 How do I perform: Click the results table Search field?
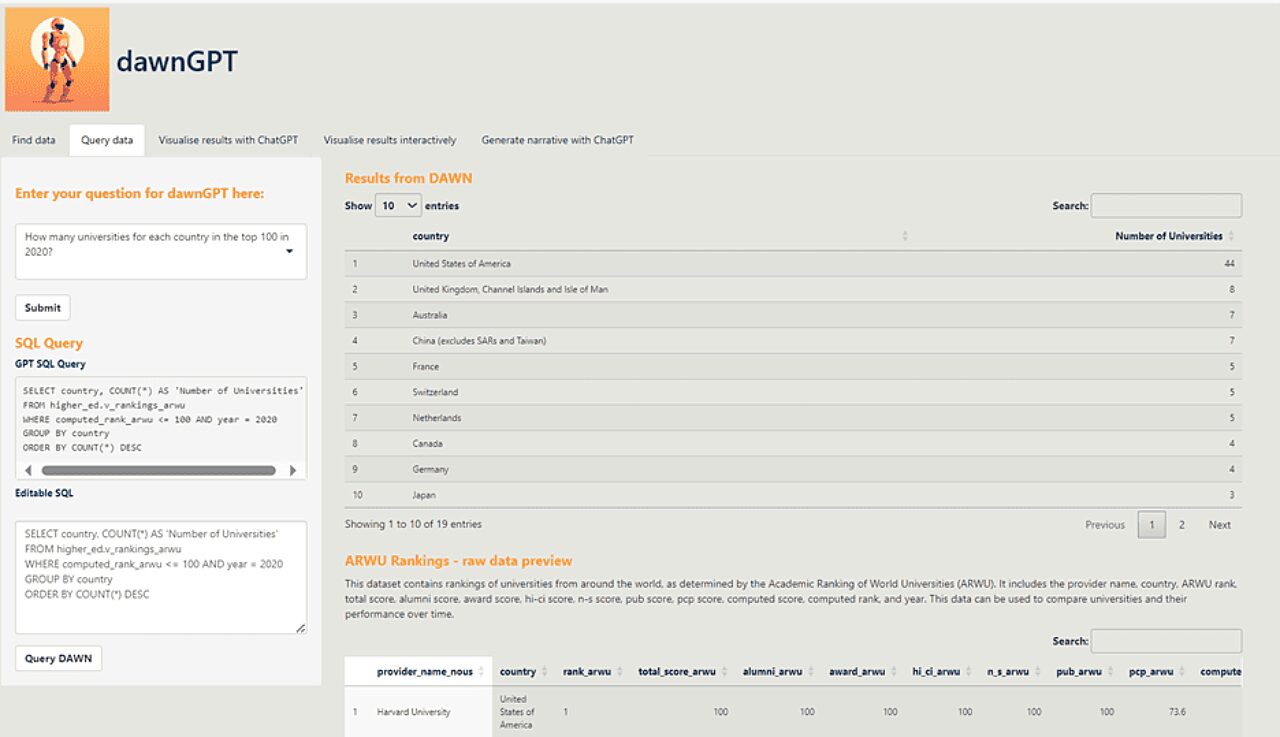1166,205
